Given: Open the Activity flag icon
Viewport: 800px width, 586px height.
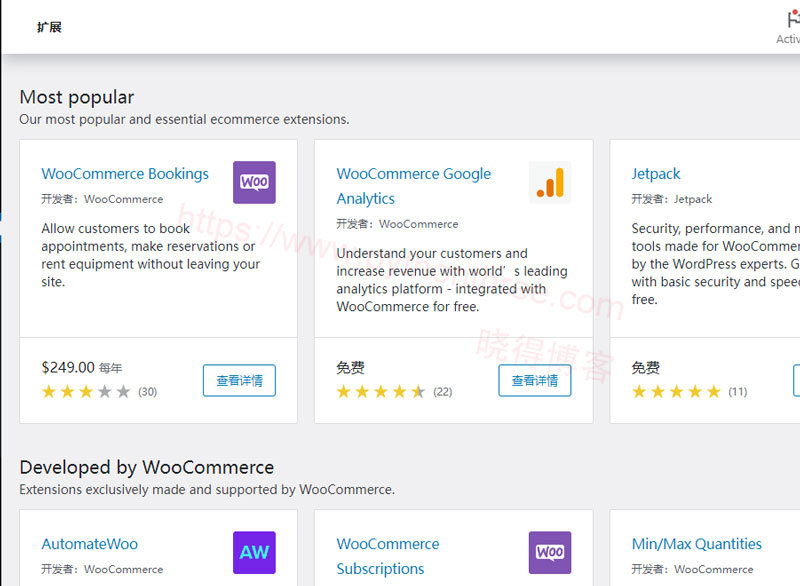Looking at the screenshot, I should point(793,20).
